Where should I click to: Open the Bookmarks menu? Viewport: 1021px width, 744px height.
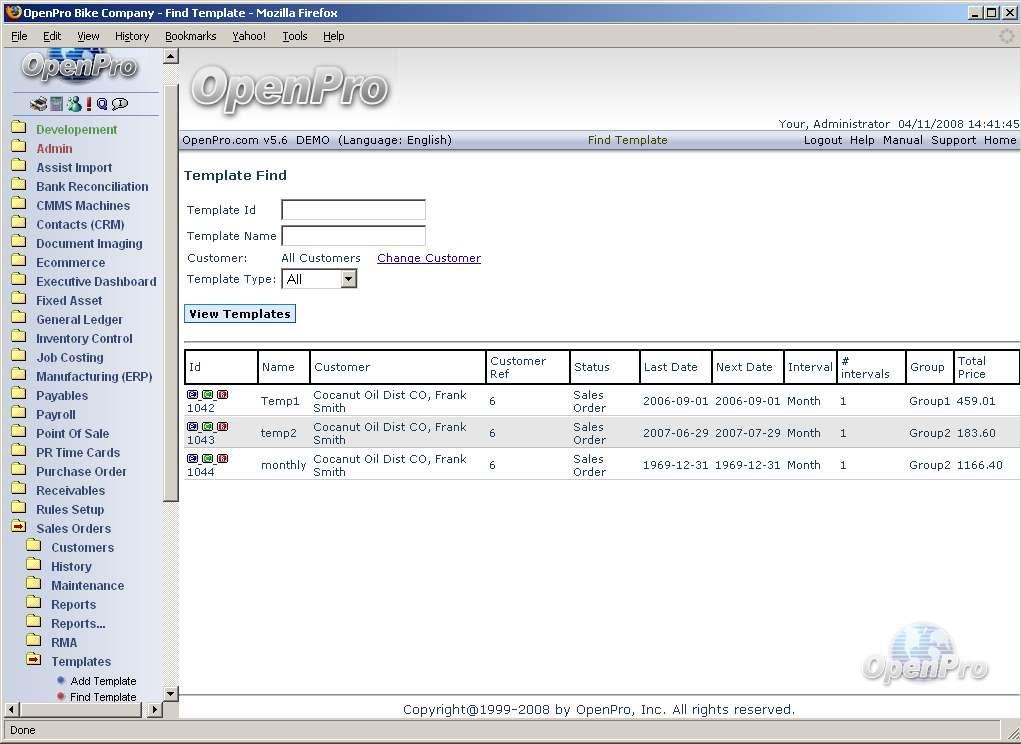190,36
